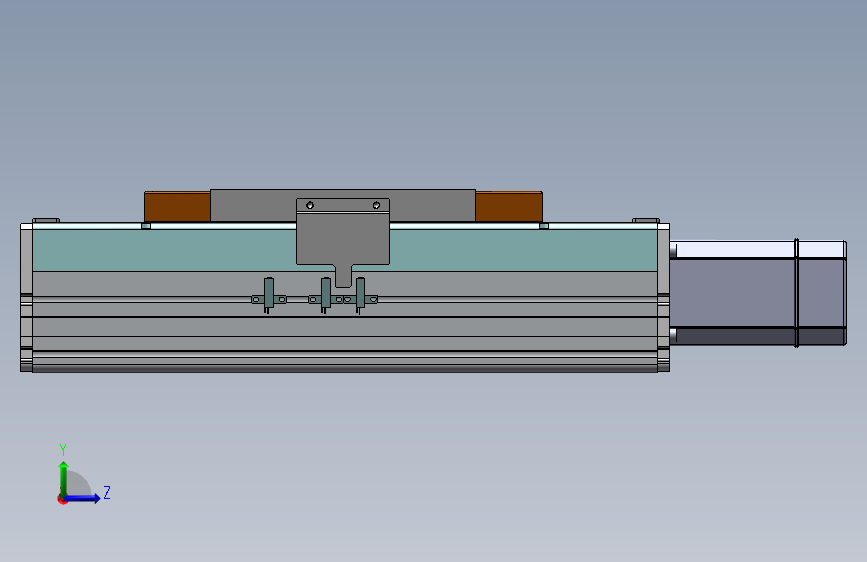Click the green Y axis arrow of the triad
This screenshot has width=867, height=562.
point(64,478)
